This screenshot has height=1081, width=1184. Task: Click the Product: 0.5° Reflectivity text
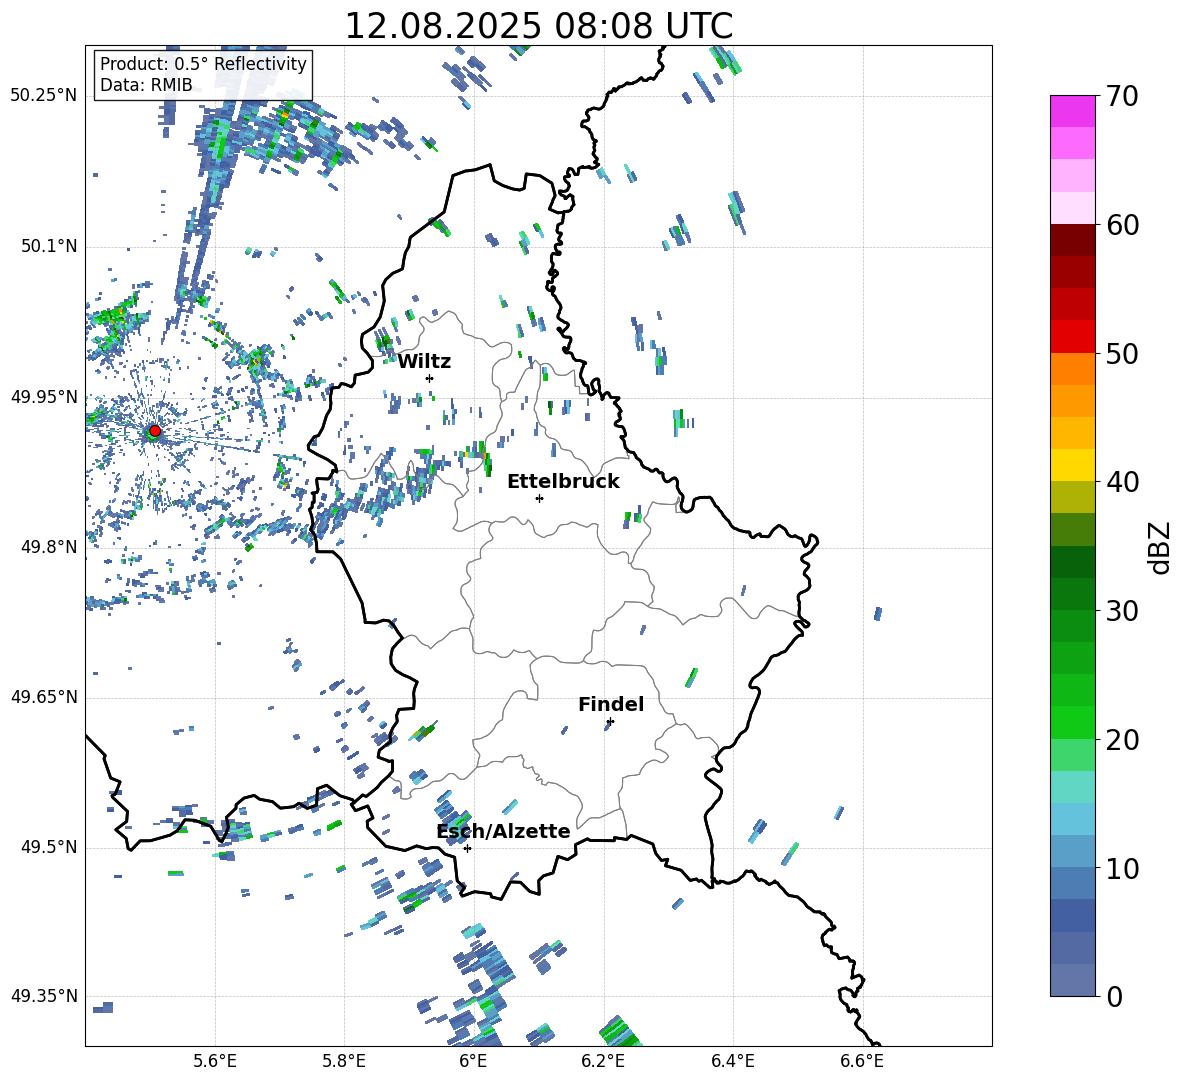(x=203, y=64)
